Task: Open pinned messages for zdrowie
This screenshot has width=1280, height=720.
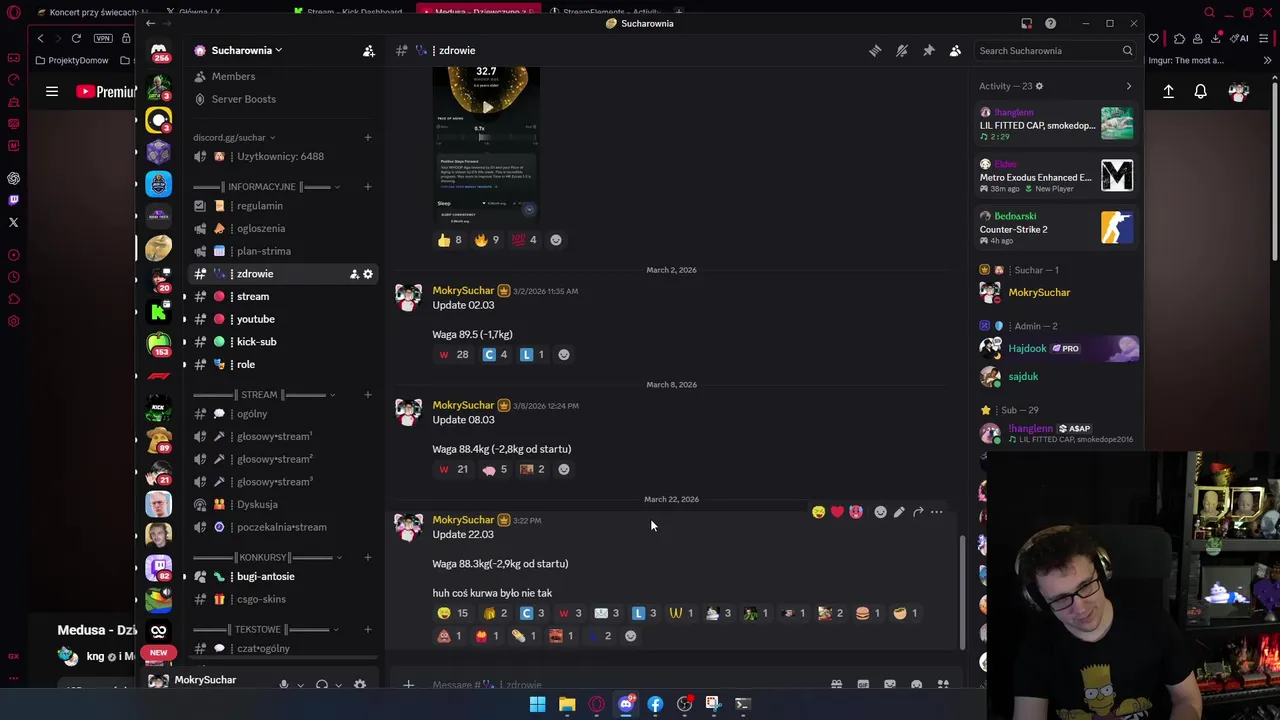Action: pos(929,50)
